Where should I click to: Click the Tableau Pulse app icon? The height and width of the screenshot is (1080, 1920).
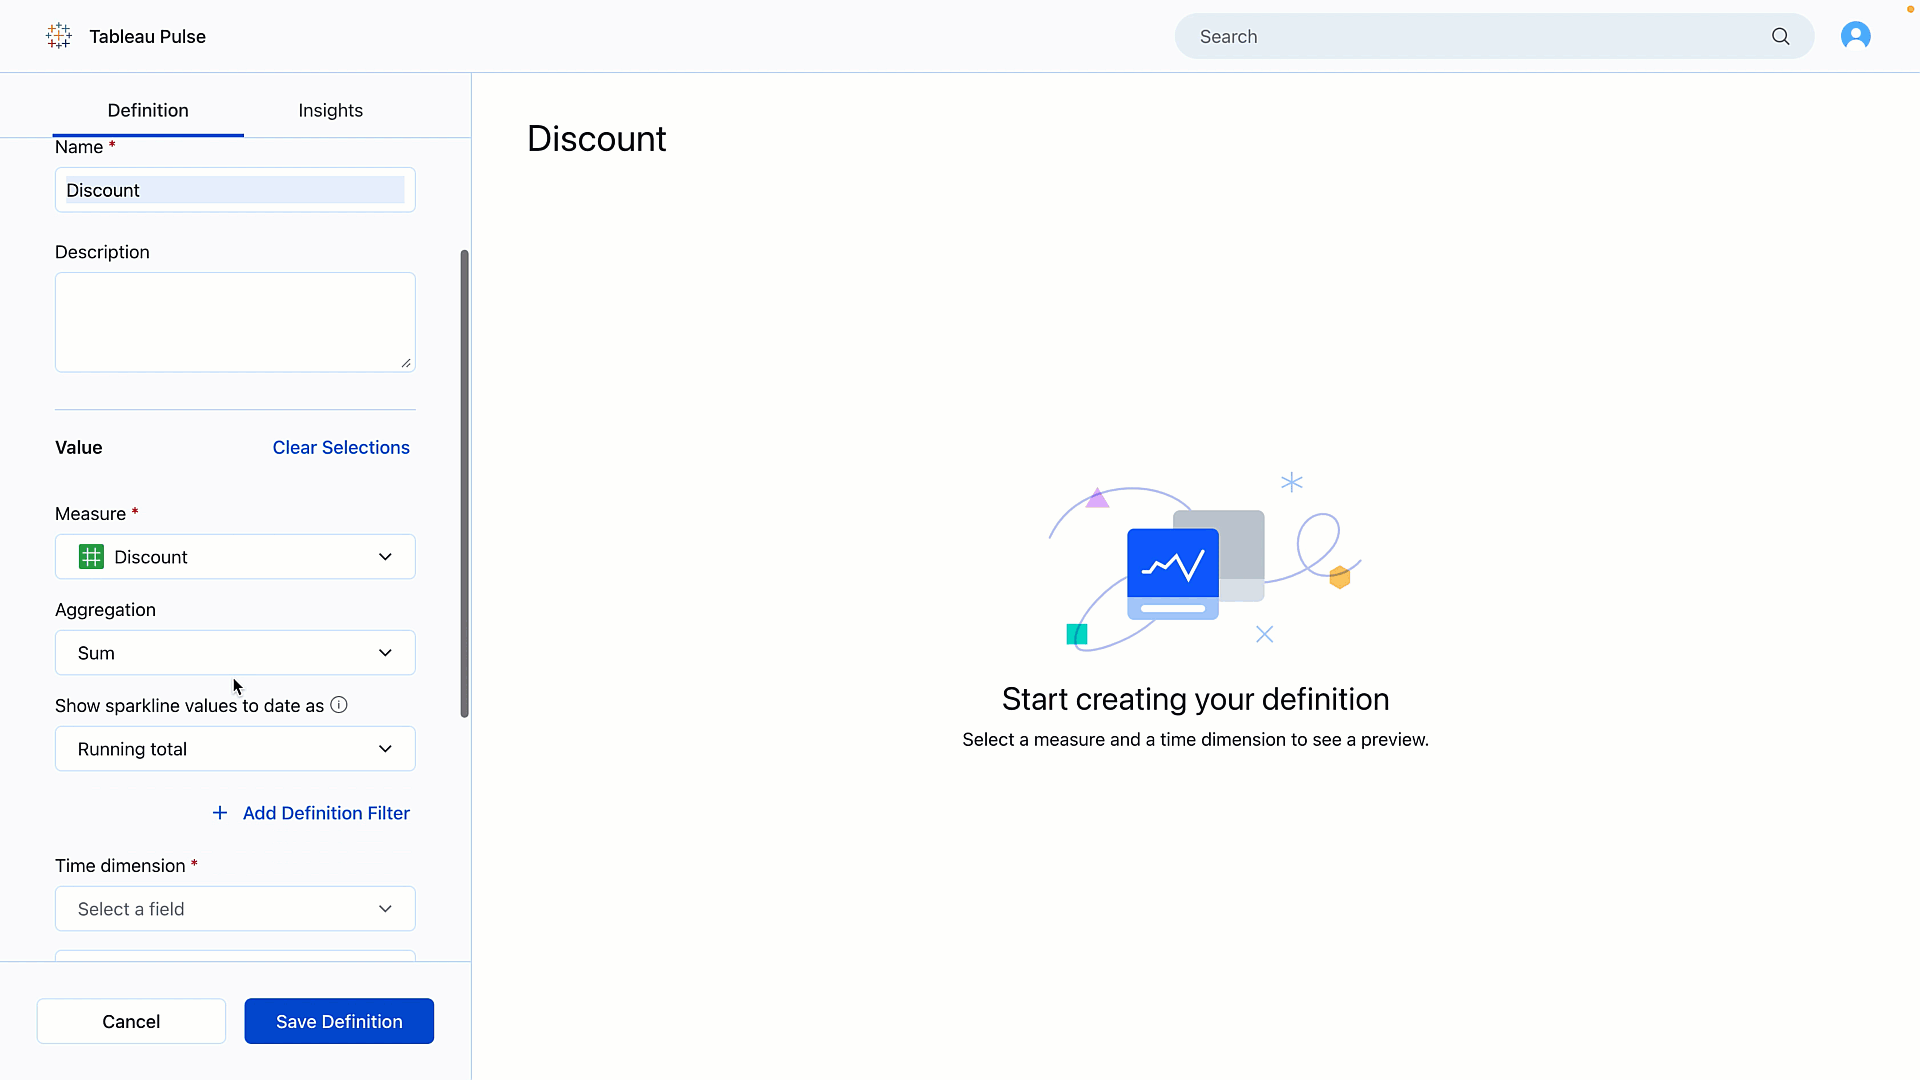58,36
